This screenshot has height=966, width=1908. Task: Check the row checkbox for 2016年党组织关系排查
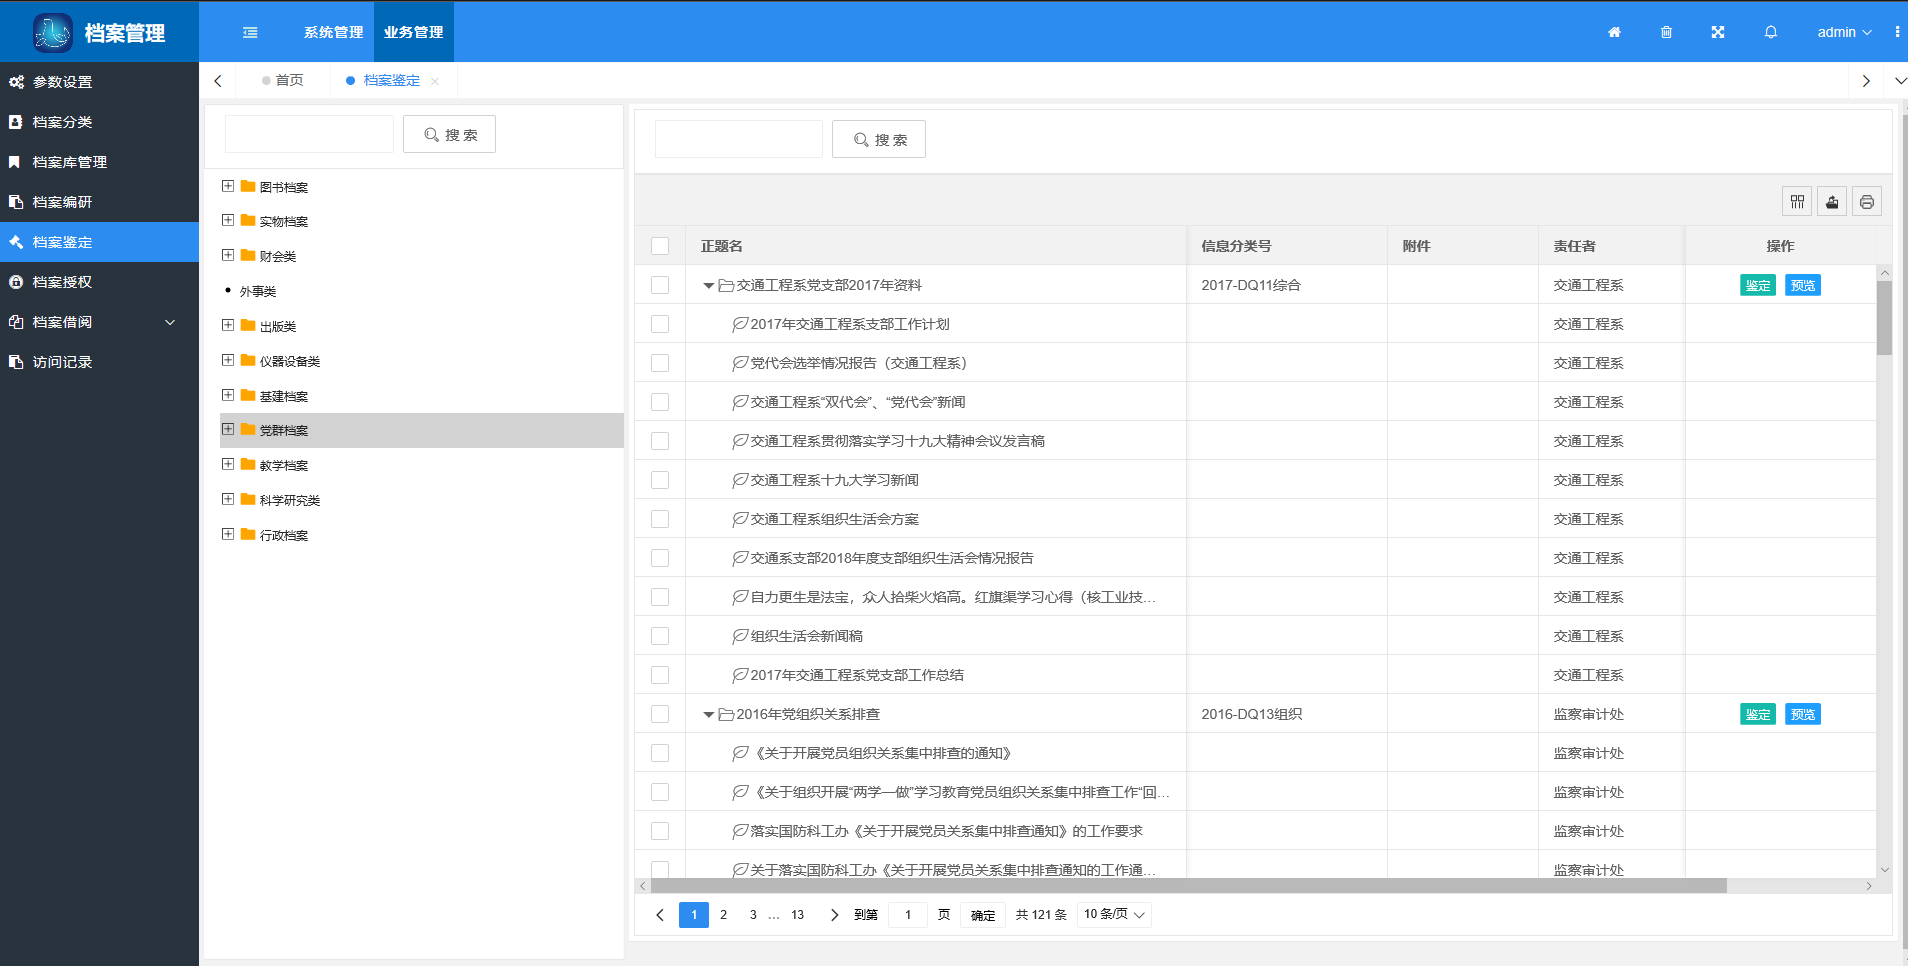coord(660,713)
